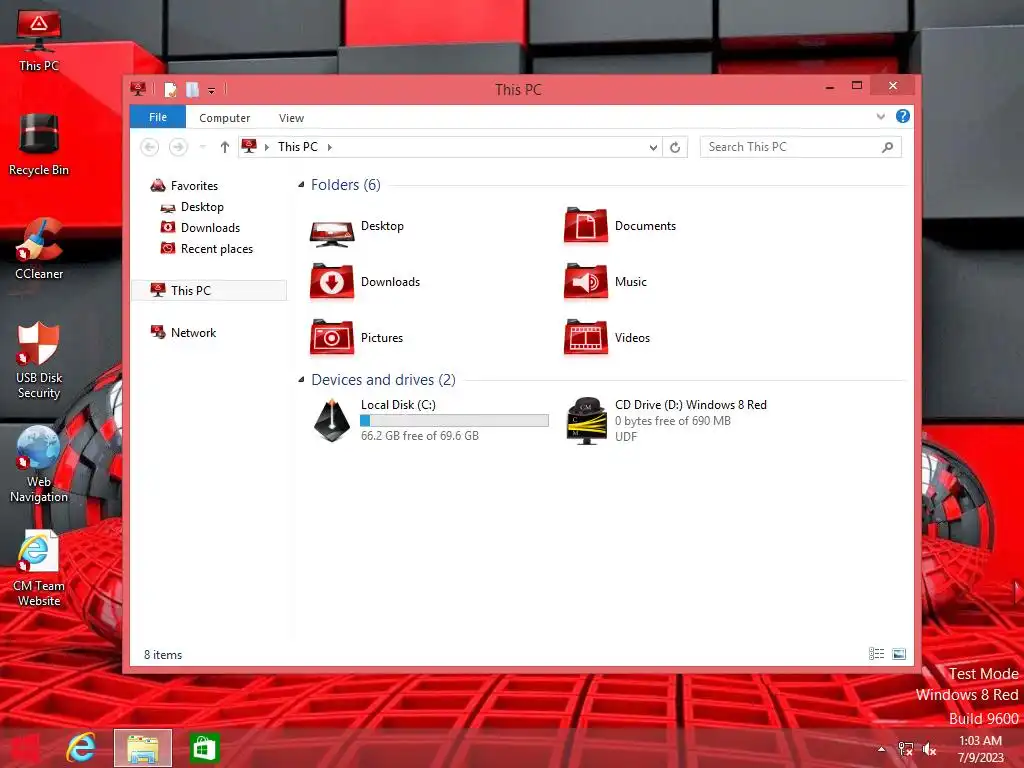1024x768 pixels.
Task: Click Local Disk (C:) usage bar
Action: (x=455, y=421)
